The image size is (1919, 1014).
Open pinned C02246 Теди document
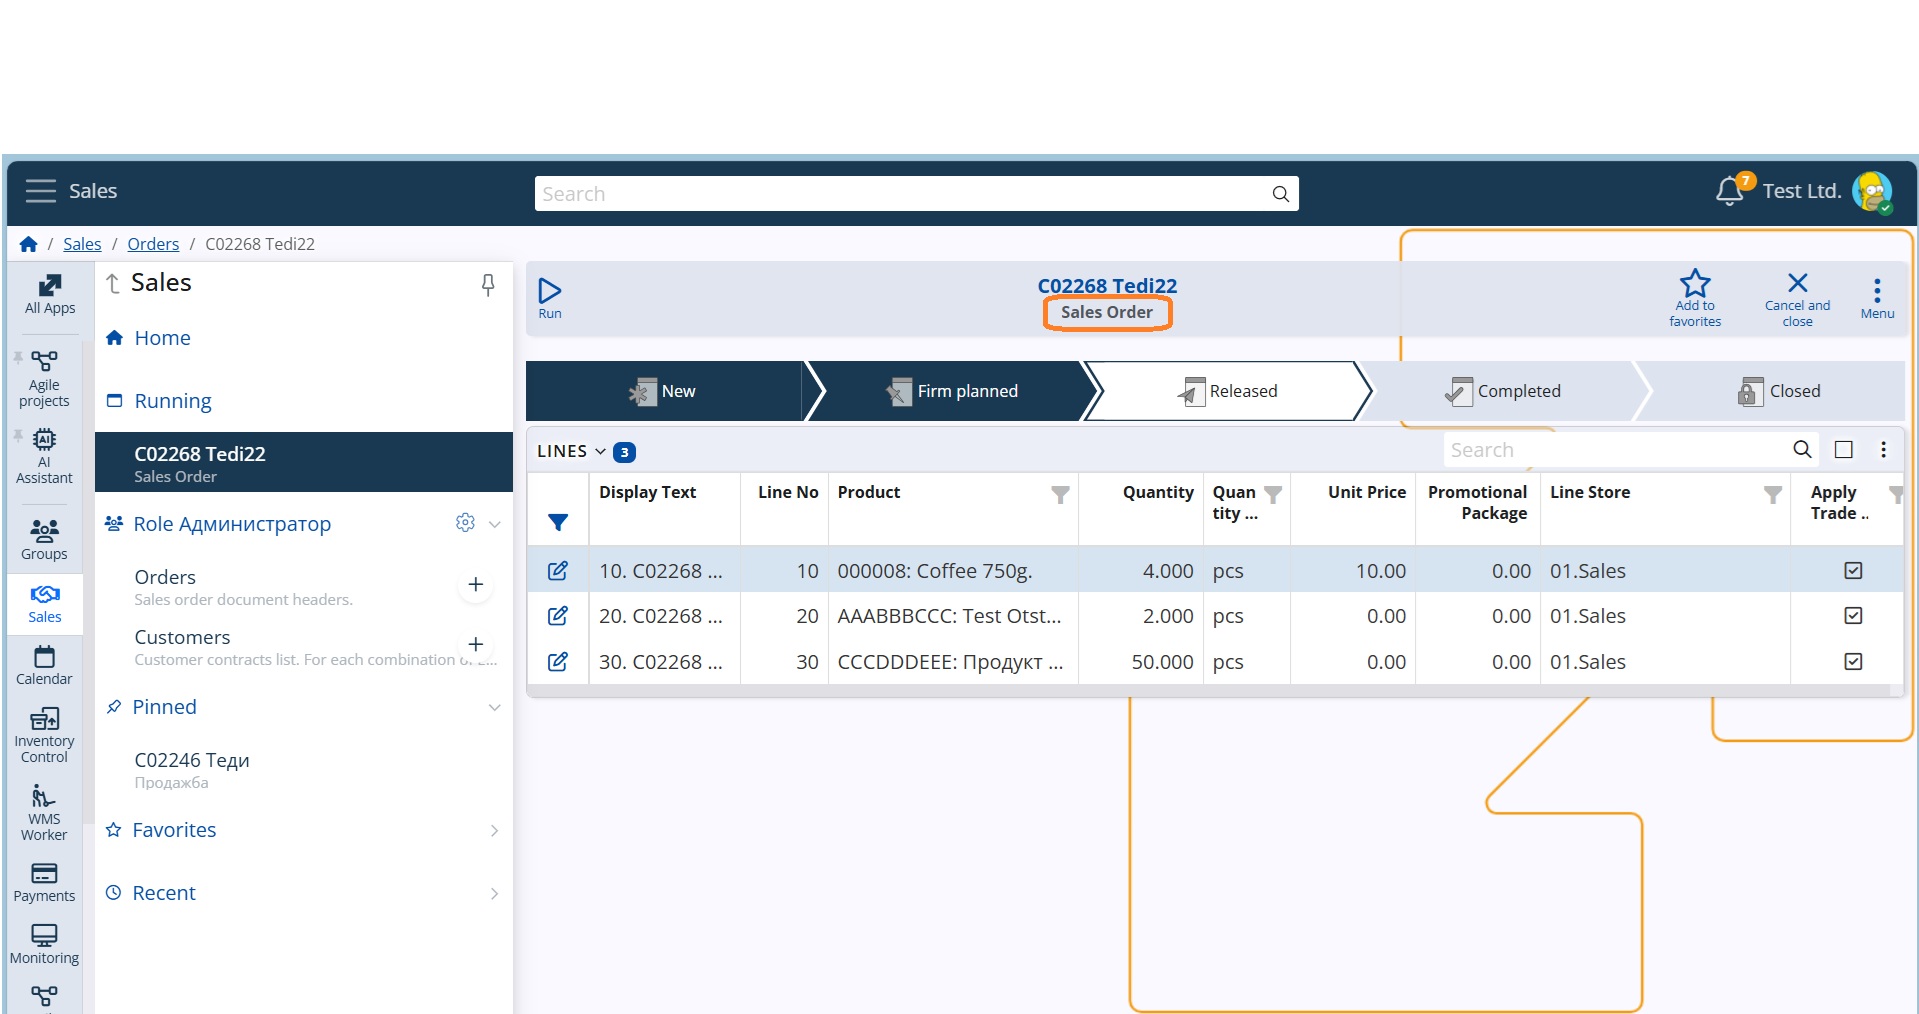click(192, 770)
